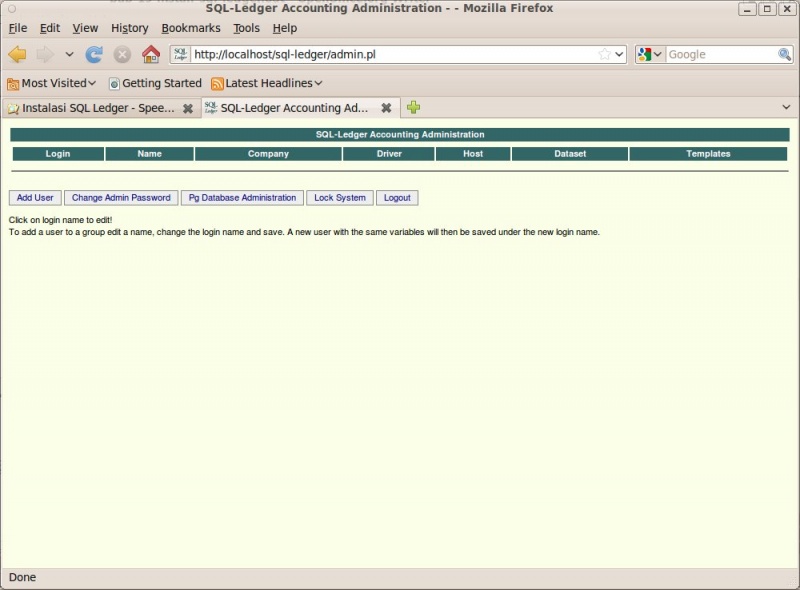The image size is (800, 590).
Task: Open the Tools menu
Action: (246, 28)
